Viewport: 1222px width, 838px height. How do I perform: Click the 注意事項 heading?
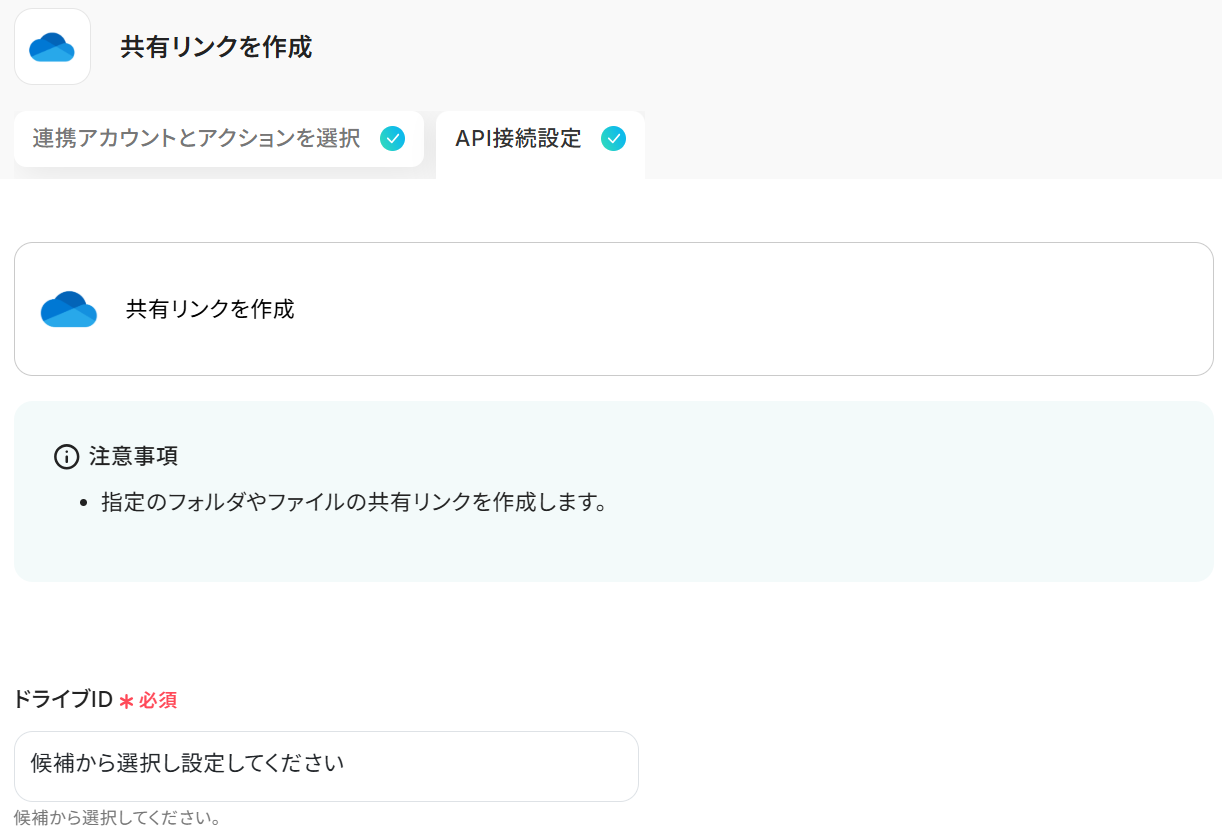(134, 457)
